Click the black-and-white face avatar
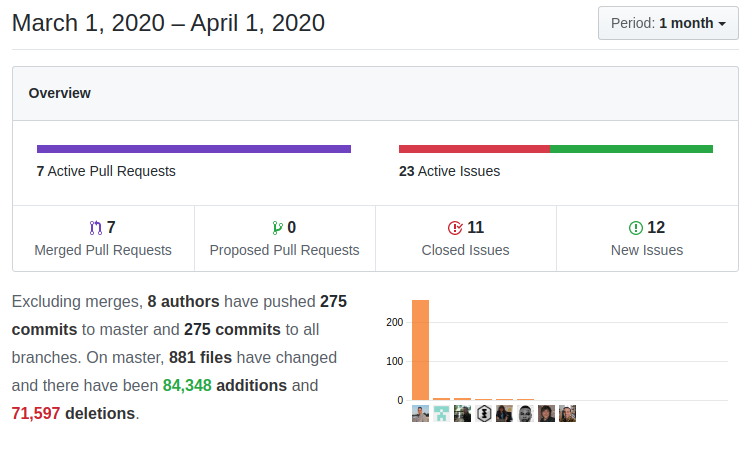 point(526,414)
